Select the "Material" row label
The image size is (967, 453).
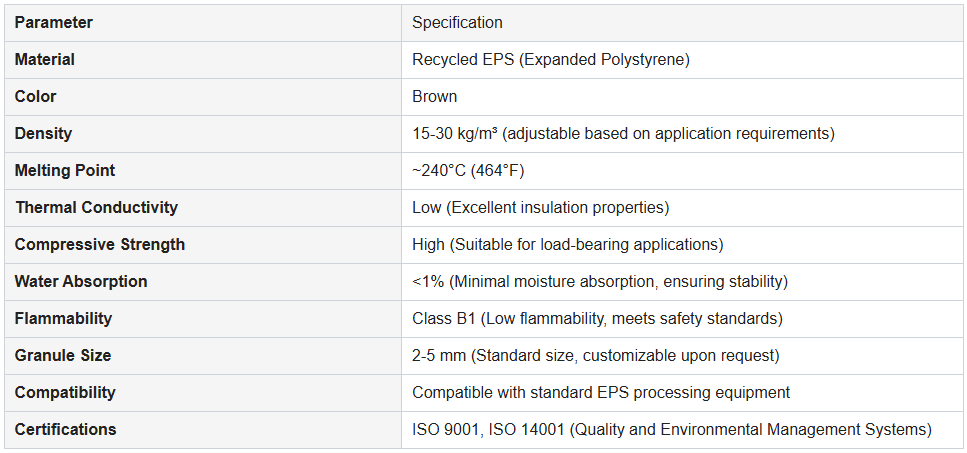click(44, 59)
